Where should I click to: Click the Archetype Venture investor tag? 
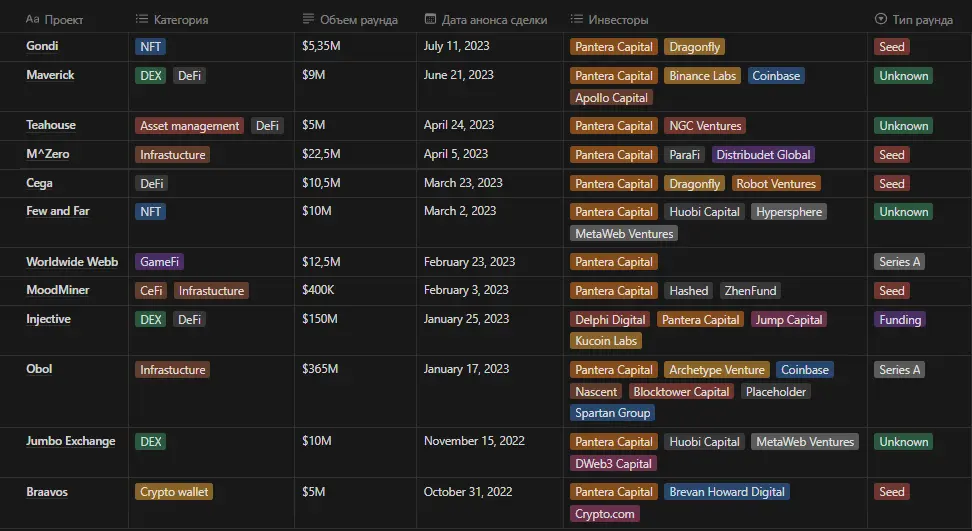[x=717, y=370]
